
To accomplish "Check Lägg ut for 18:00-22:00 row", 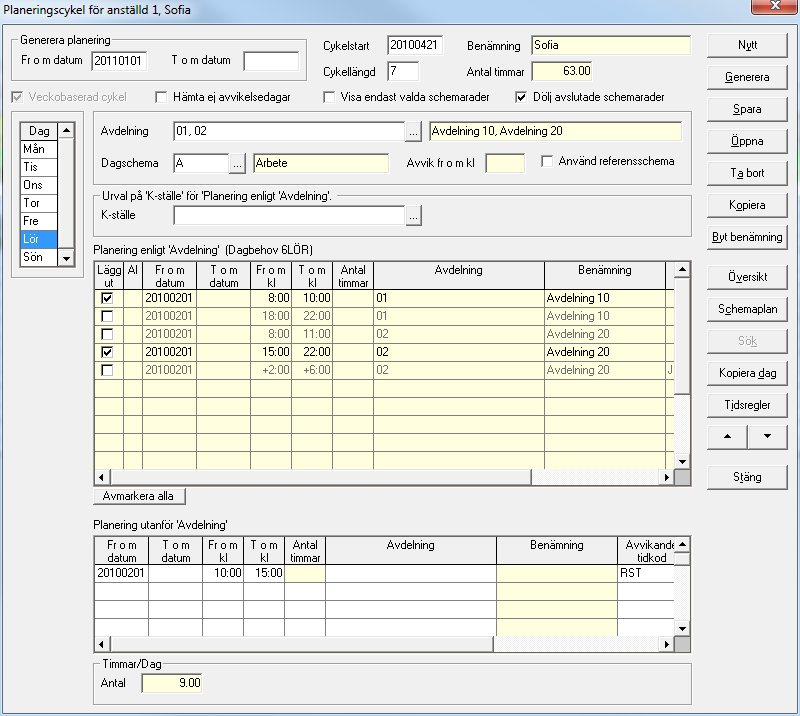I will (x=107, y=316).
